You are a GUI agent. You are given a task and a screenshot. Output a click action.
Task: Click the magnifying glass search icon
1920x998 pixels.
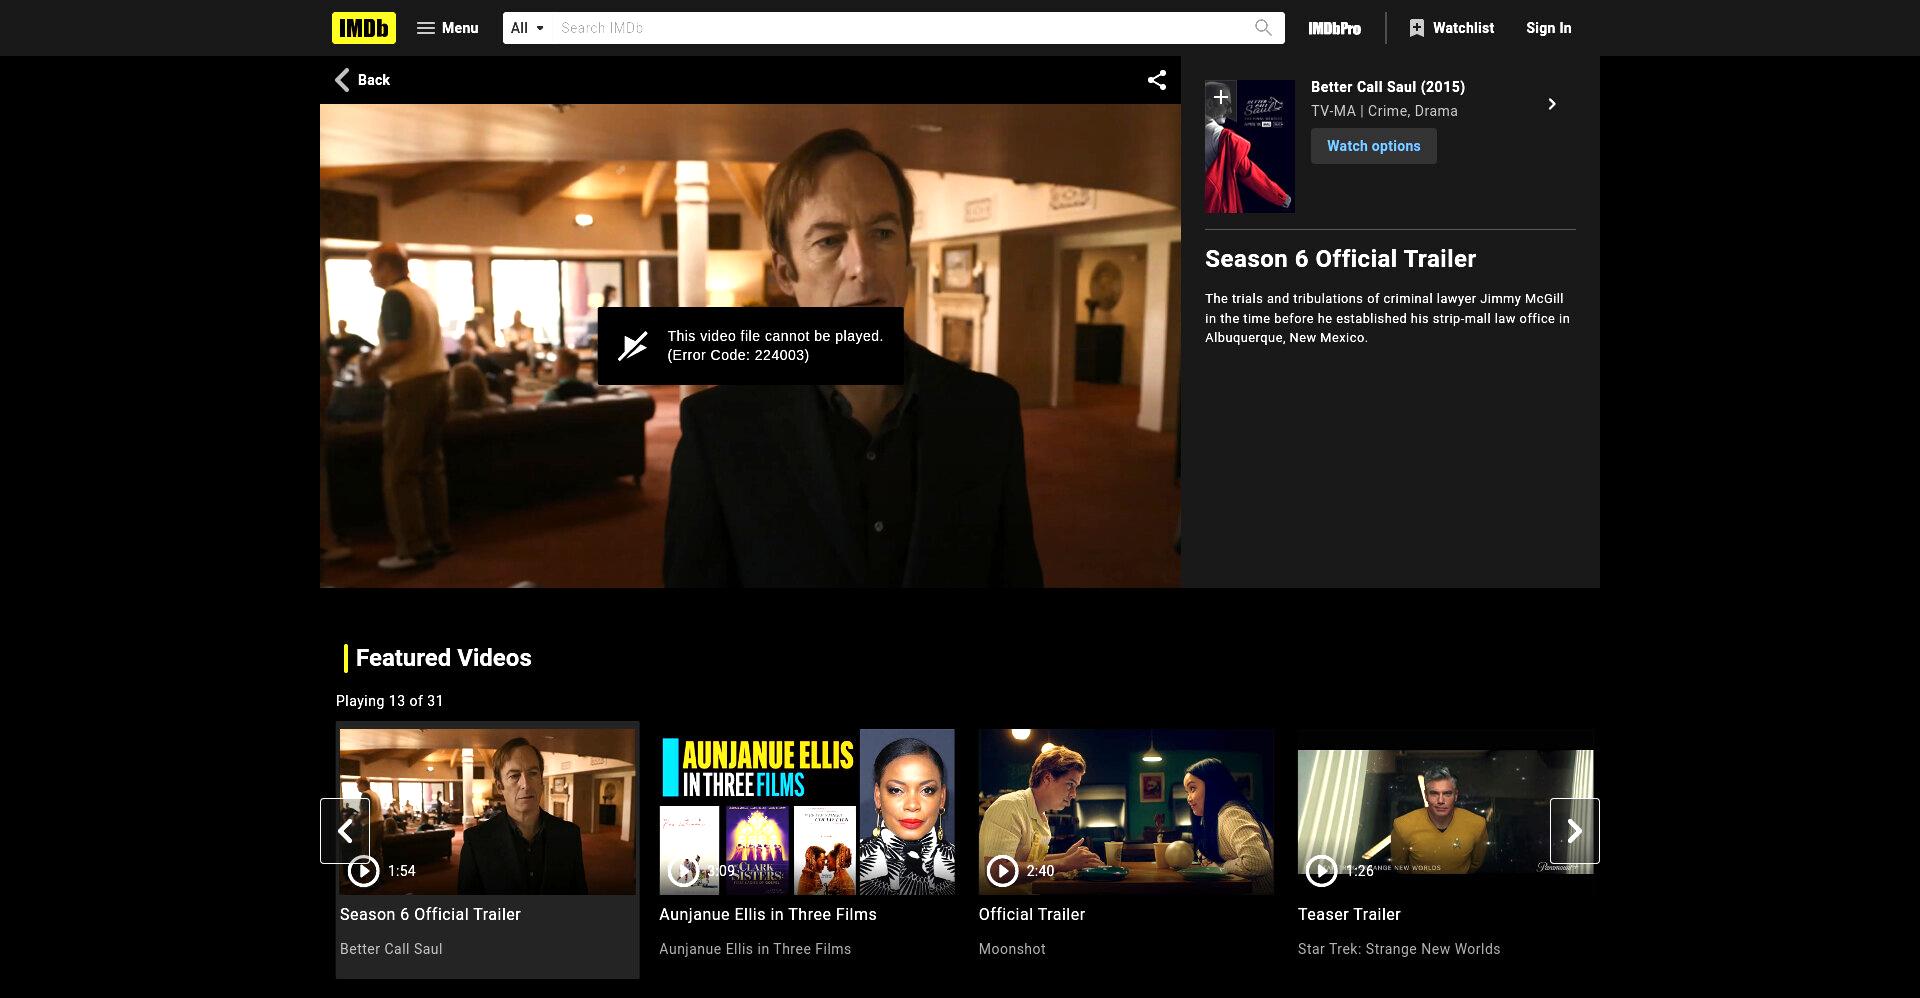click(x=1263, y=28)
